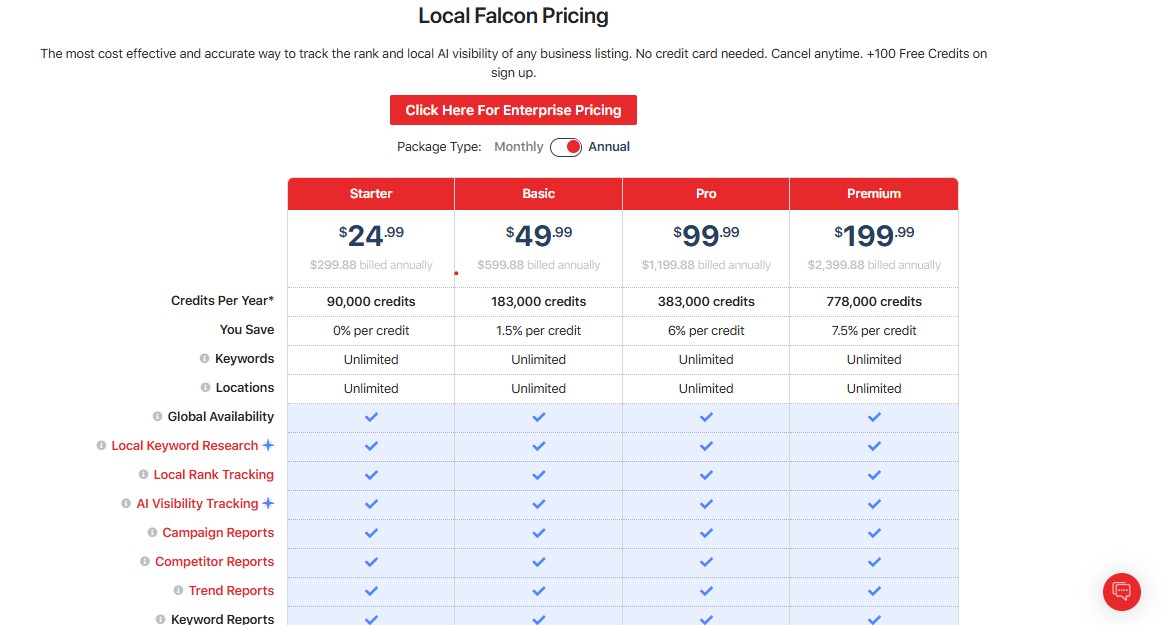This screenshot has width=1175, height=625.
Task: Open the Competitor Reports link
Action: (214, 561)
